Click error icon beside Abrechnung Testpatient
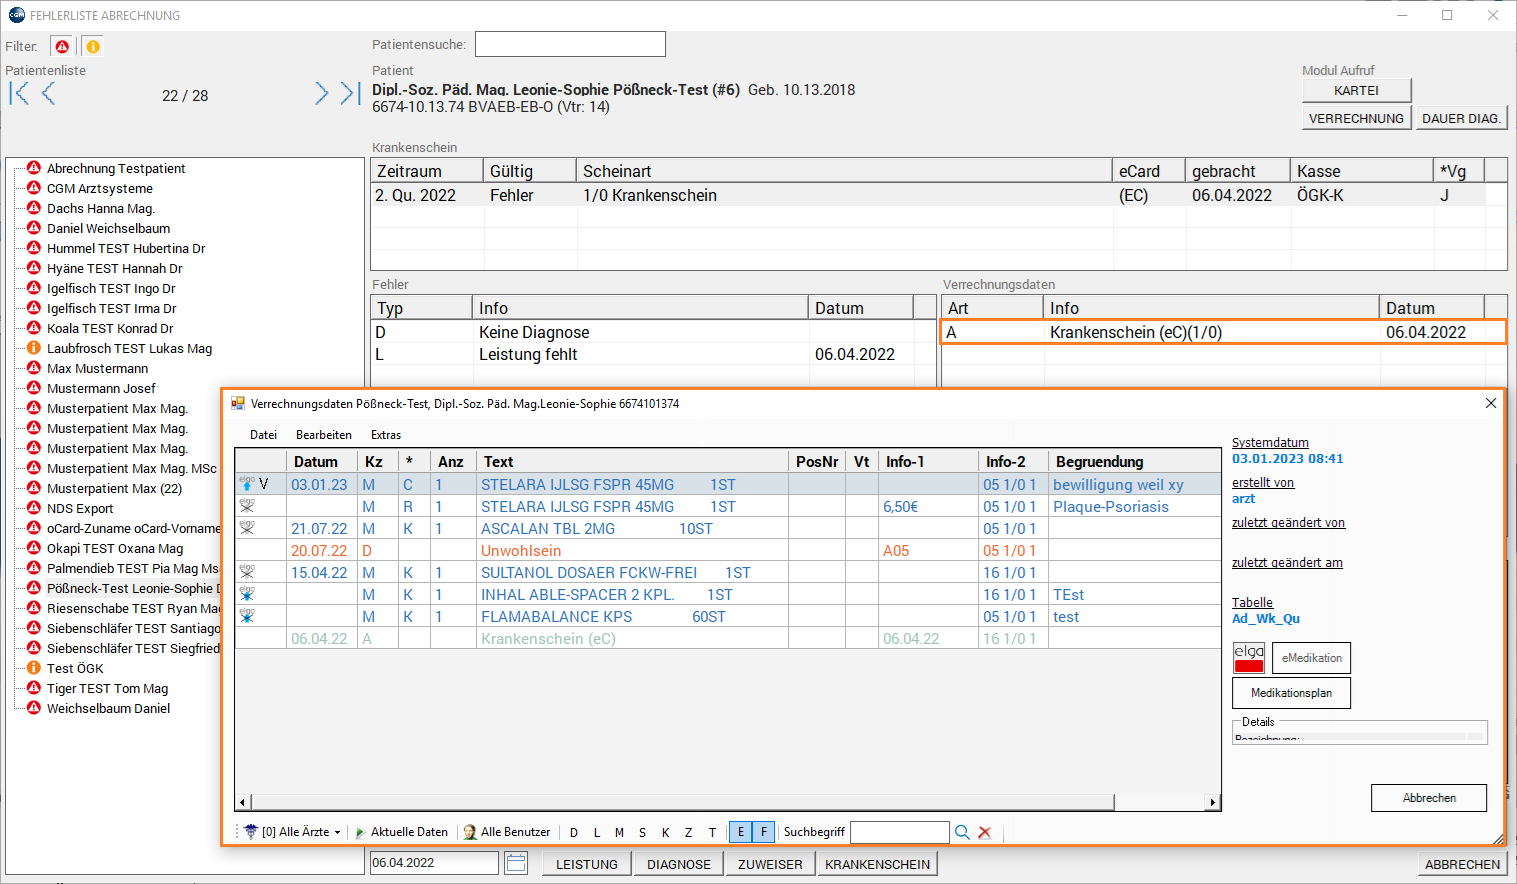 point(34,168)
